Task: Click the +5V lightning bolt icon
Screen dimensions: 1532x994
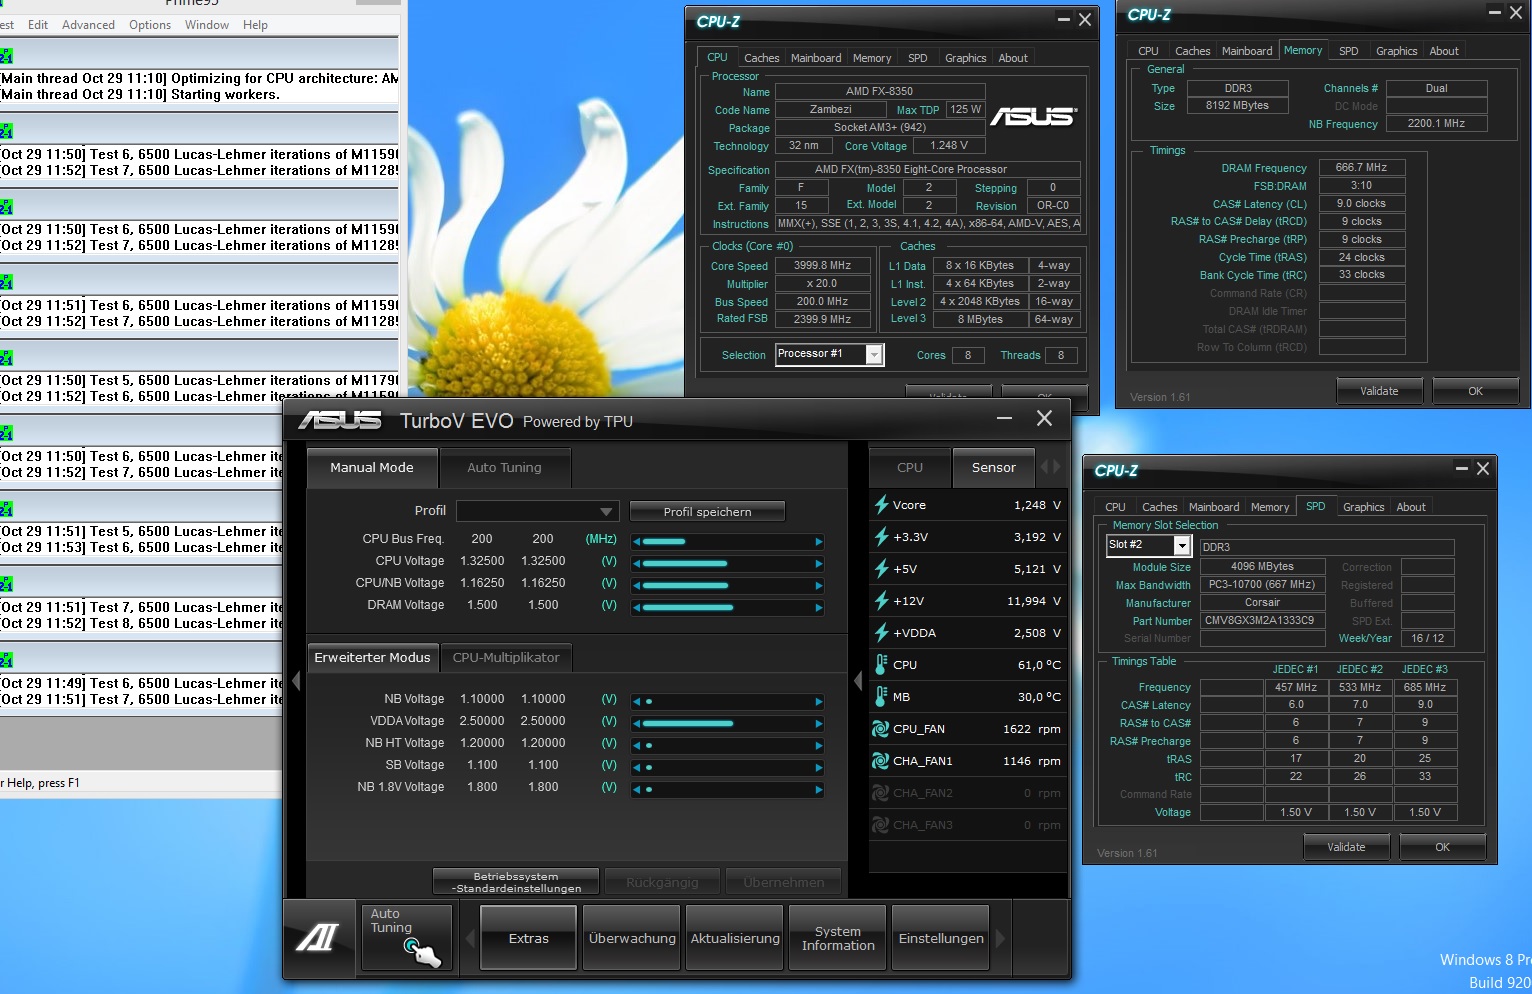Action: tap(881, 569)
